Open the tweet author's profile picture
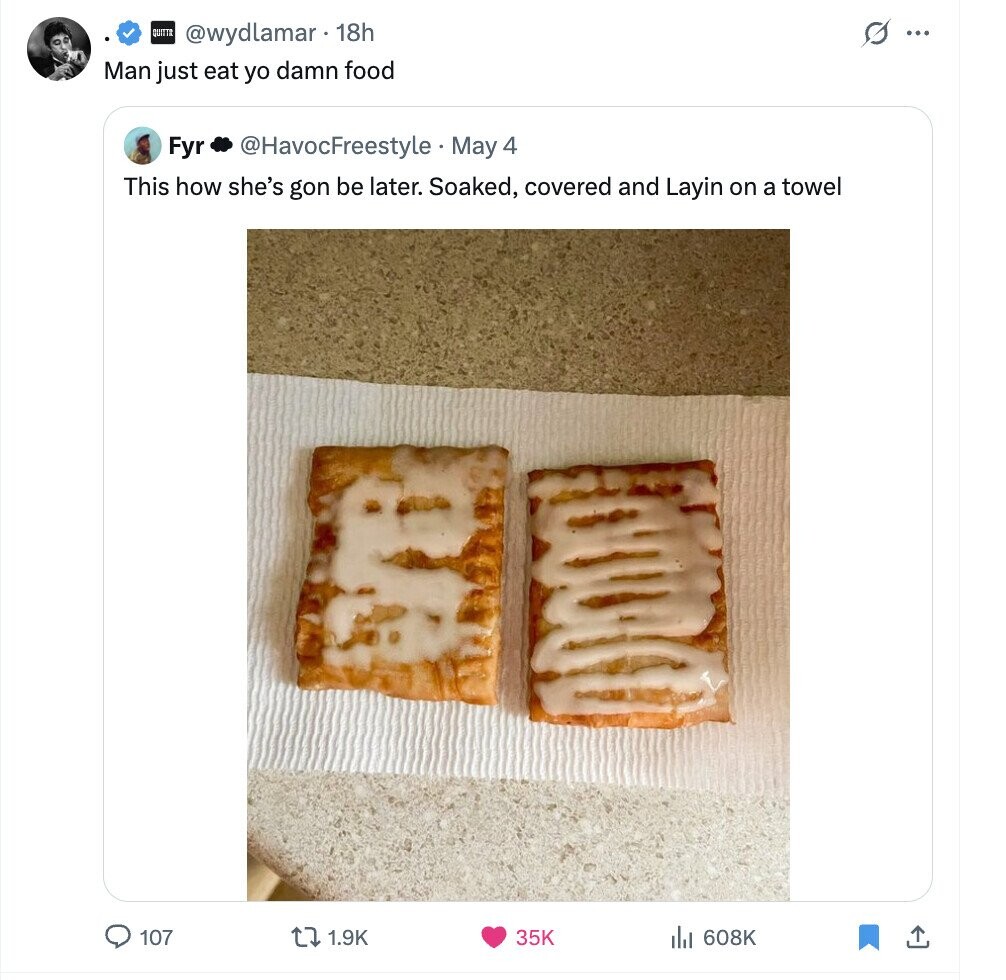Image resolution: width=1006 pixels, height=980 pixels. [59, 49]
